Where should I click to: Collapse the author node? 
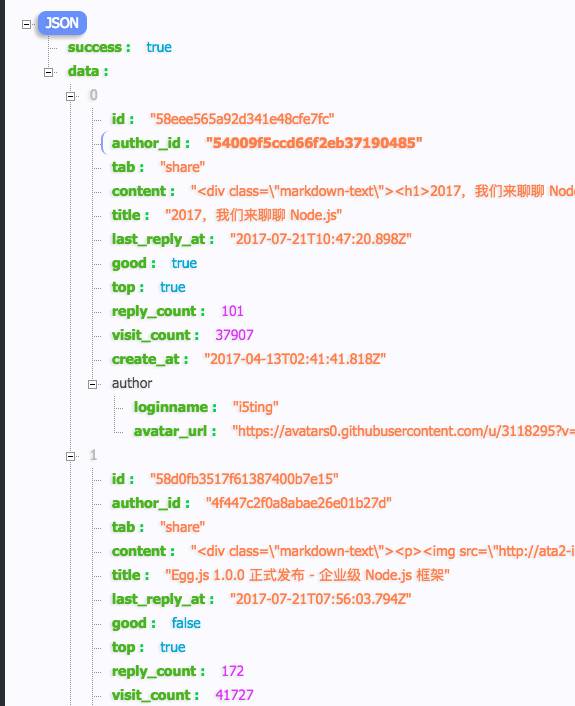click(x=92, y=384)
